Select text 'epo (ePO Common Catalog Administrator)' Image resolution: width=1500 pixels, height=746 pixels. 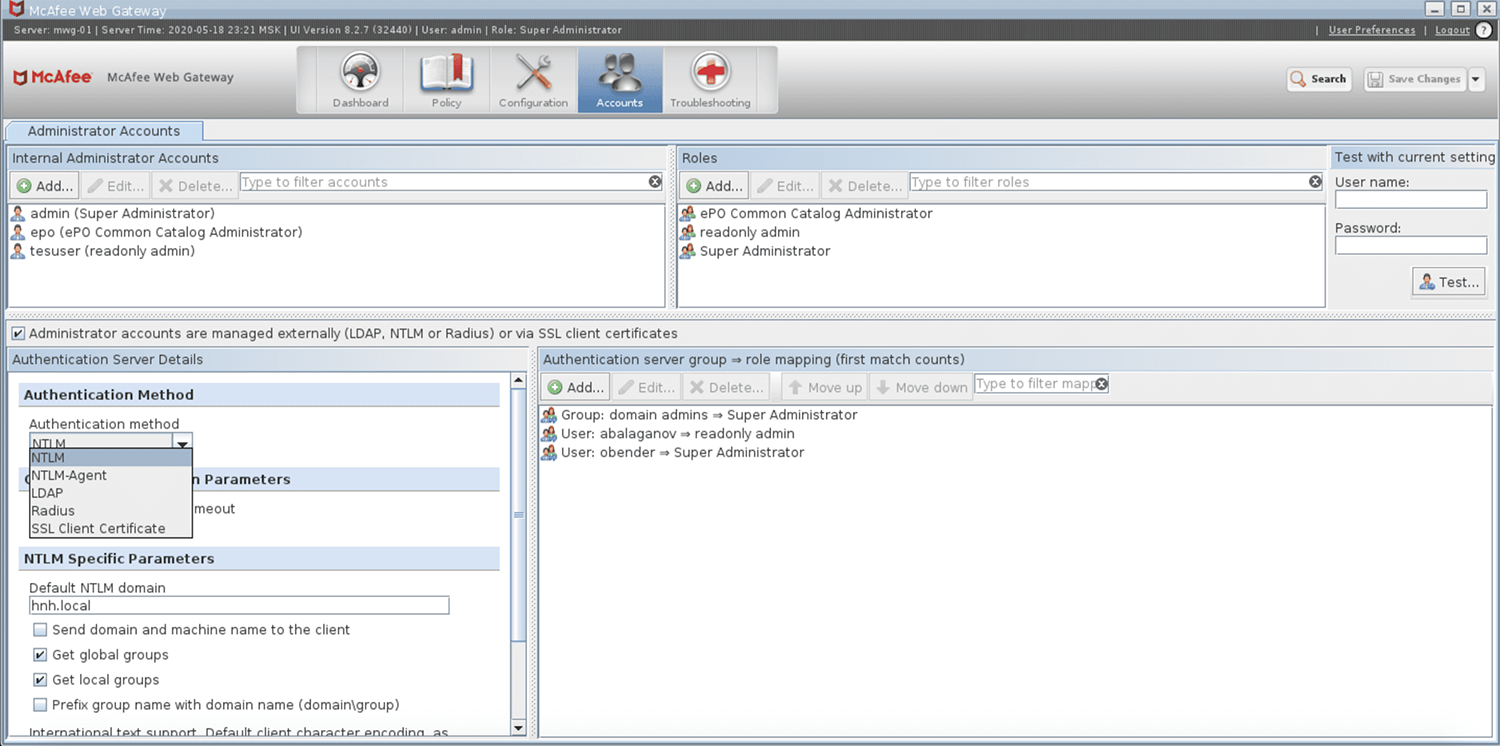[166, 233]
